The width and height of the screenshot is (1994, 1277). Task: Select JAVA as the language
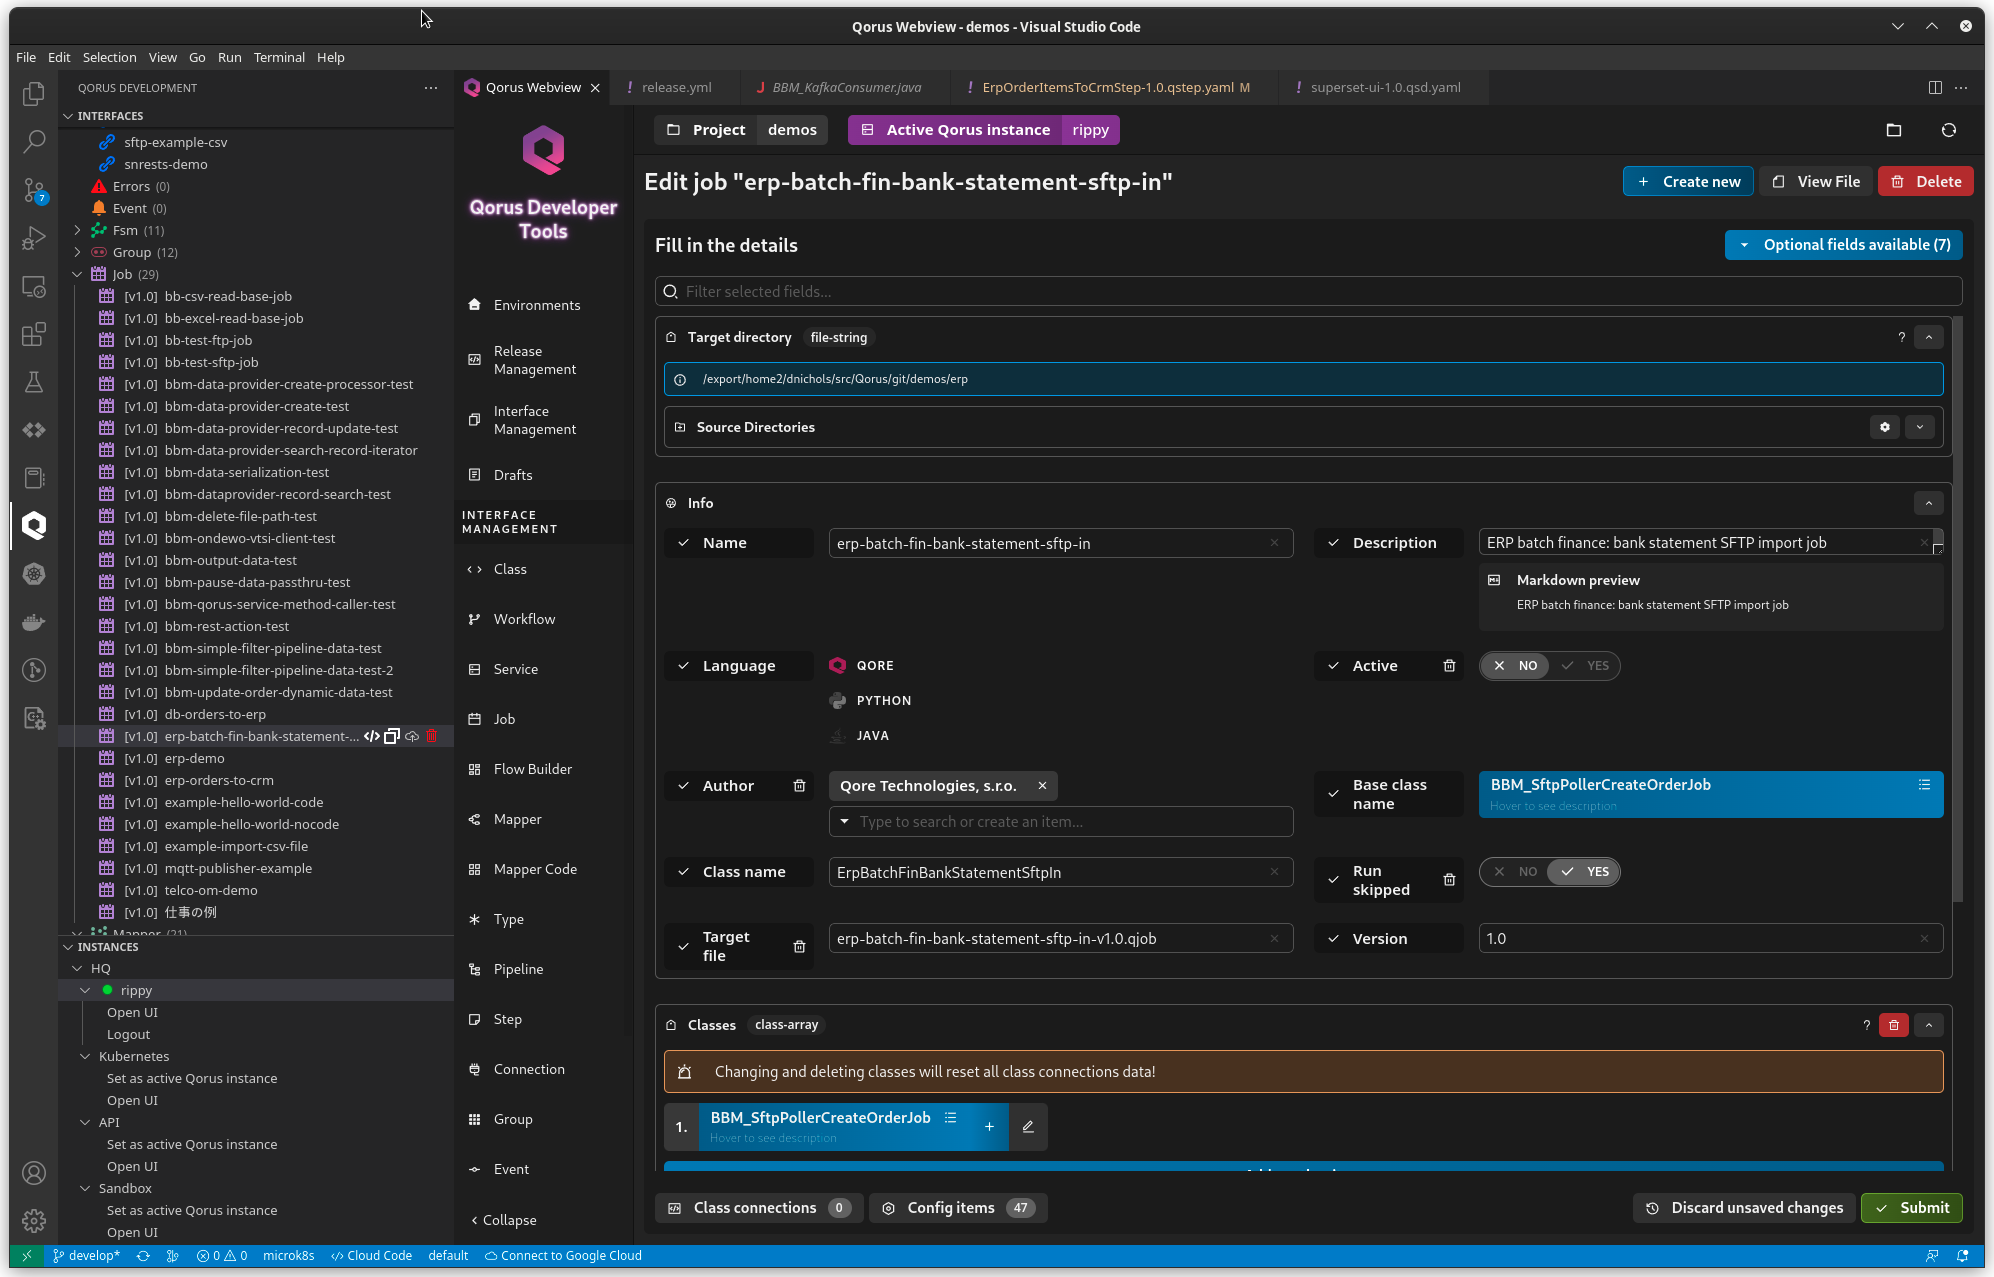pyautogui.click(x=859, y=736)
